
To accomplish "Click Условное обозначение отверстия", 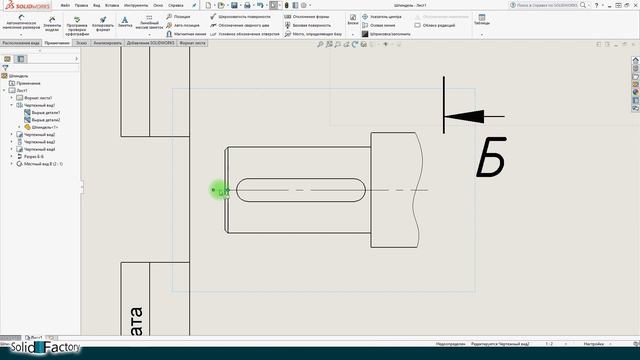I will pyautogui.click(x=245, y=34).
